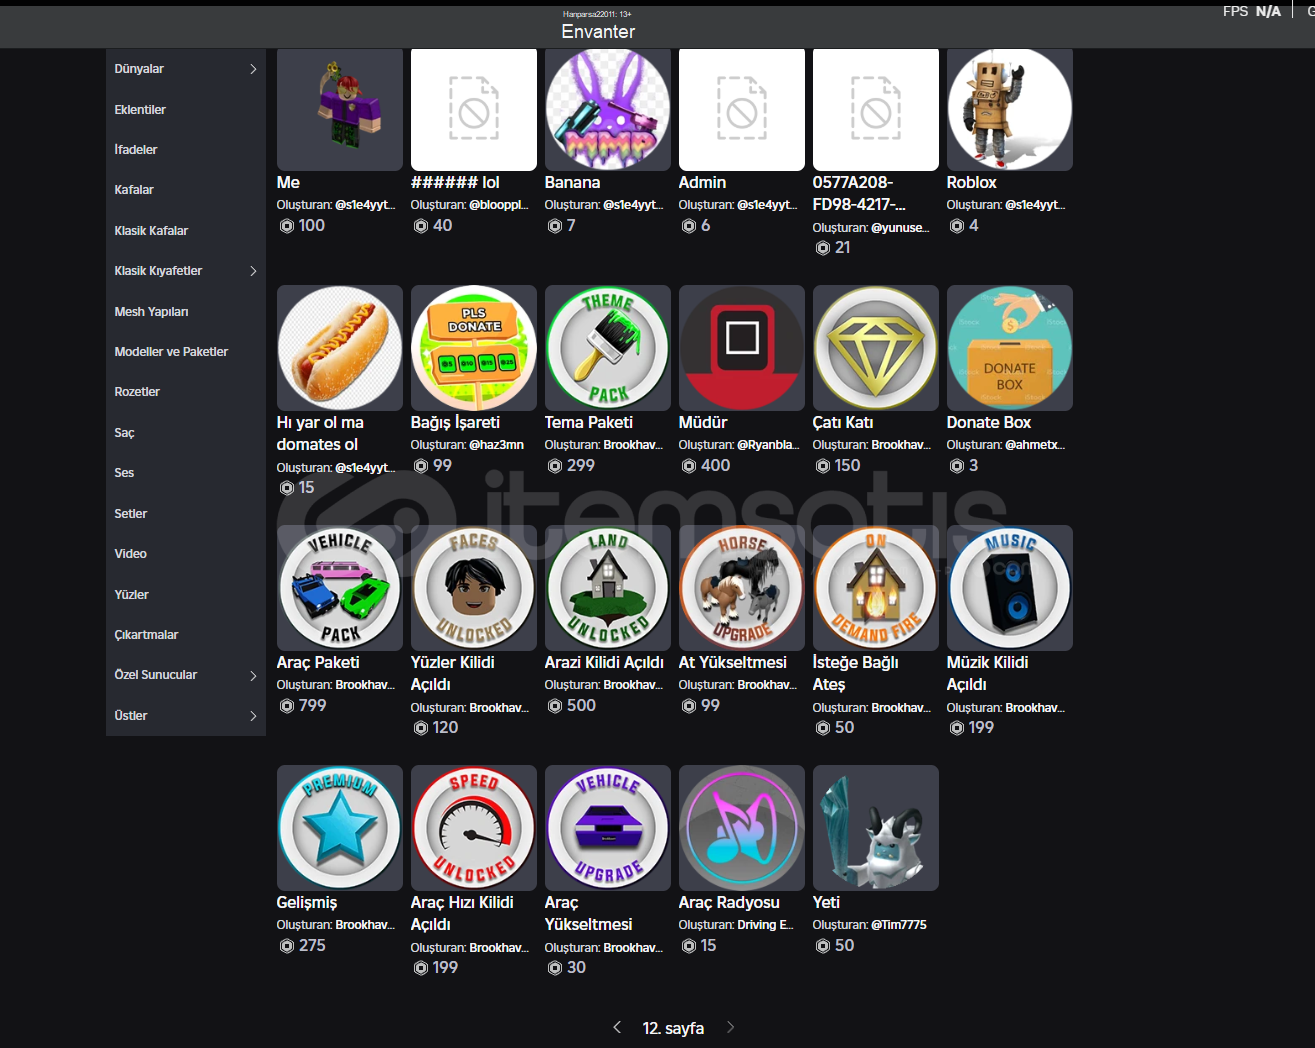
Task: Open the Music speaker icon
Action: [1009, 588]
